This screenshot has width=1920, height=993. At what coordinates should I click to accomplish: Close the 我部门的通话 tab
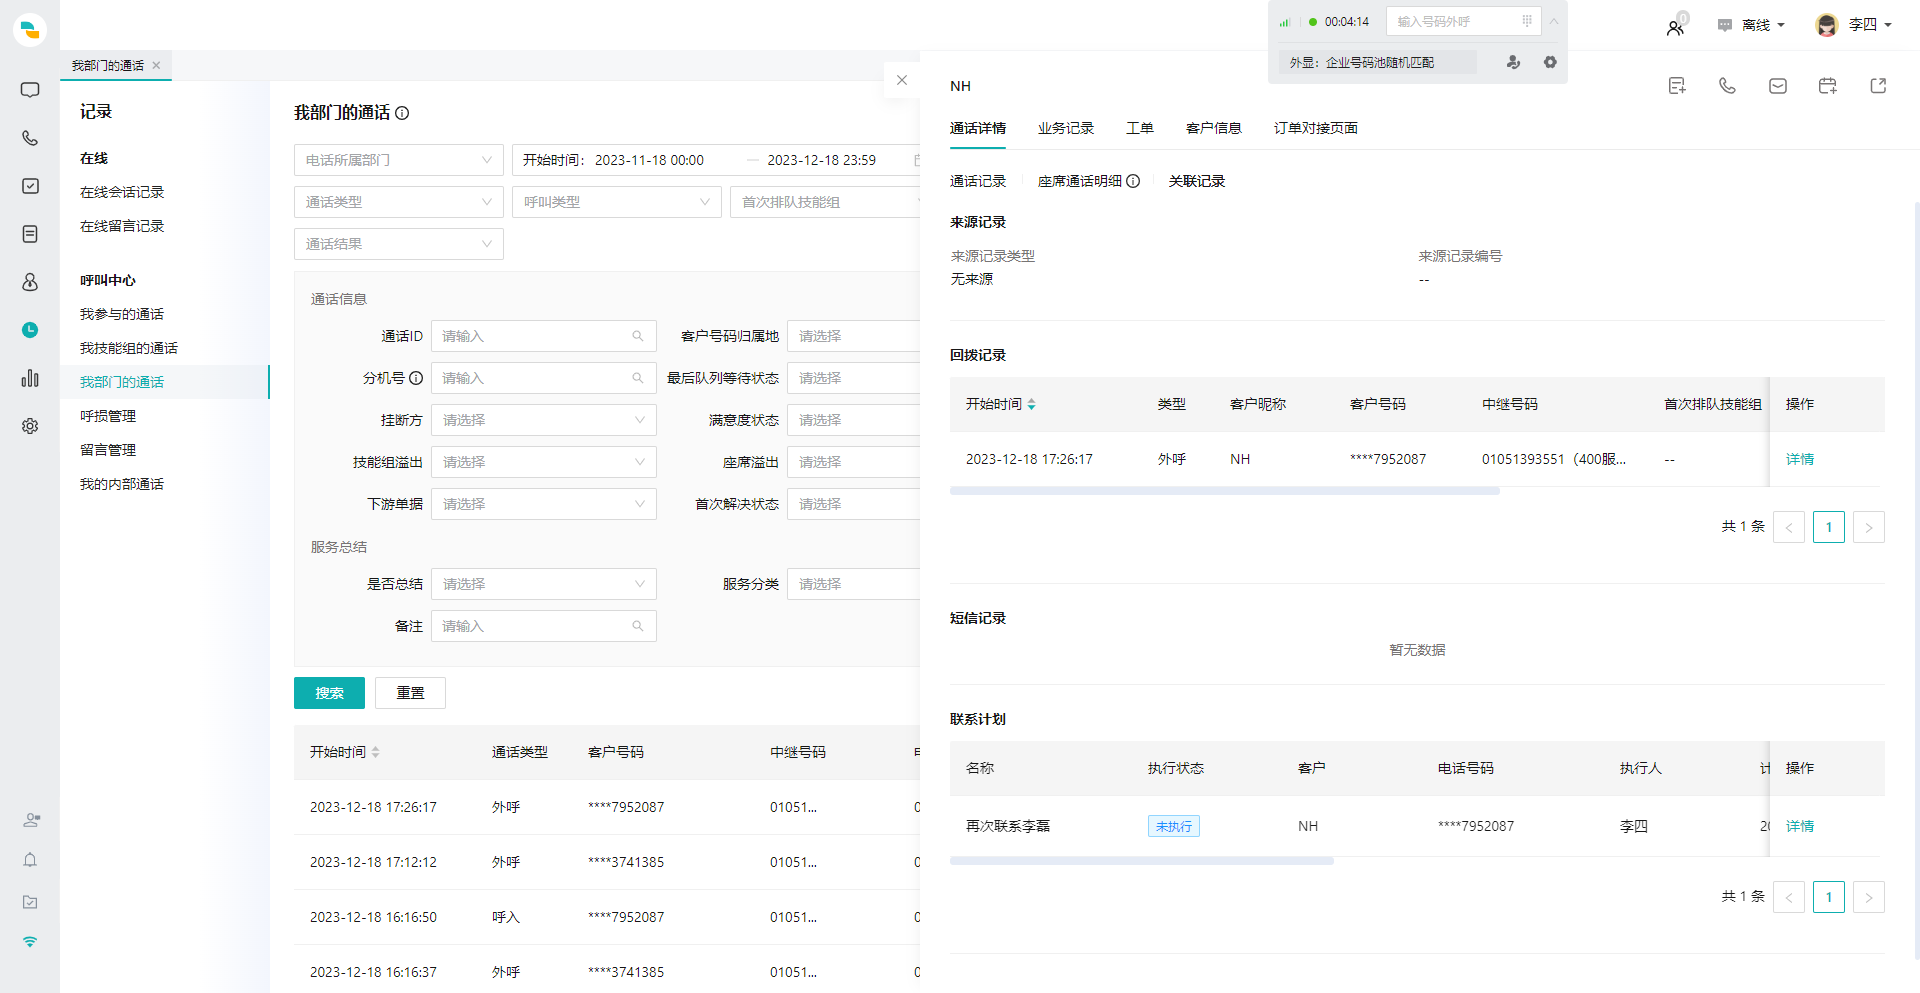coord(156,65)
